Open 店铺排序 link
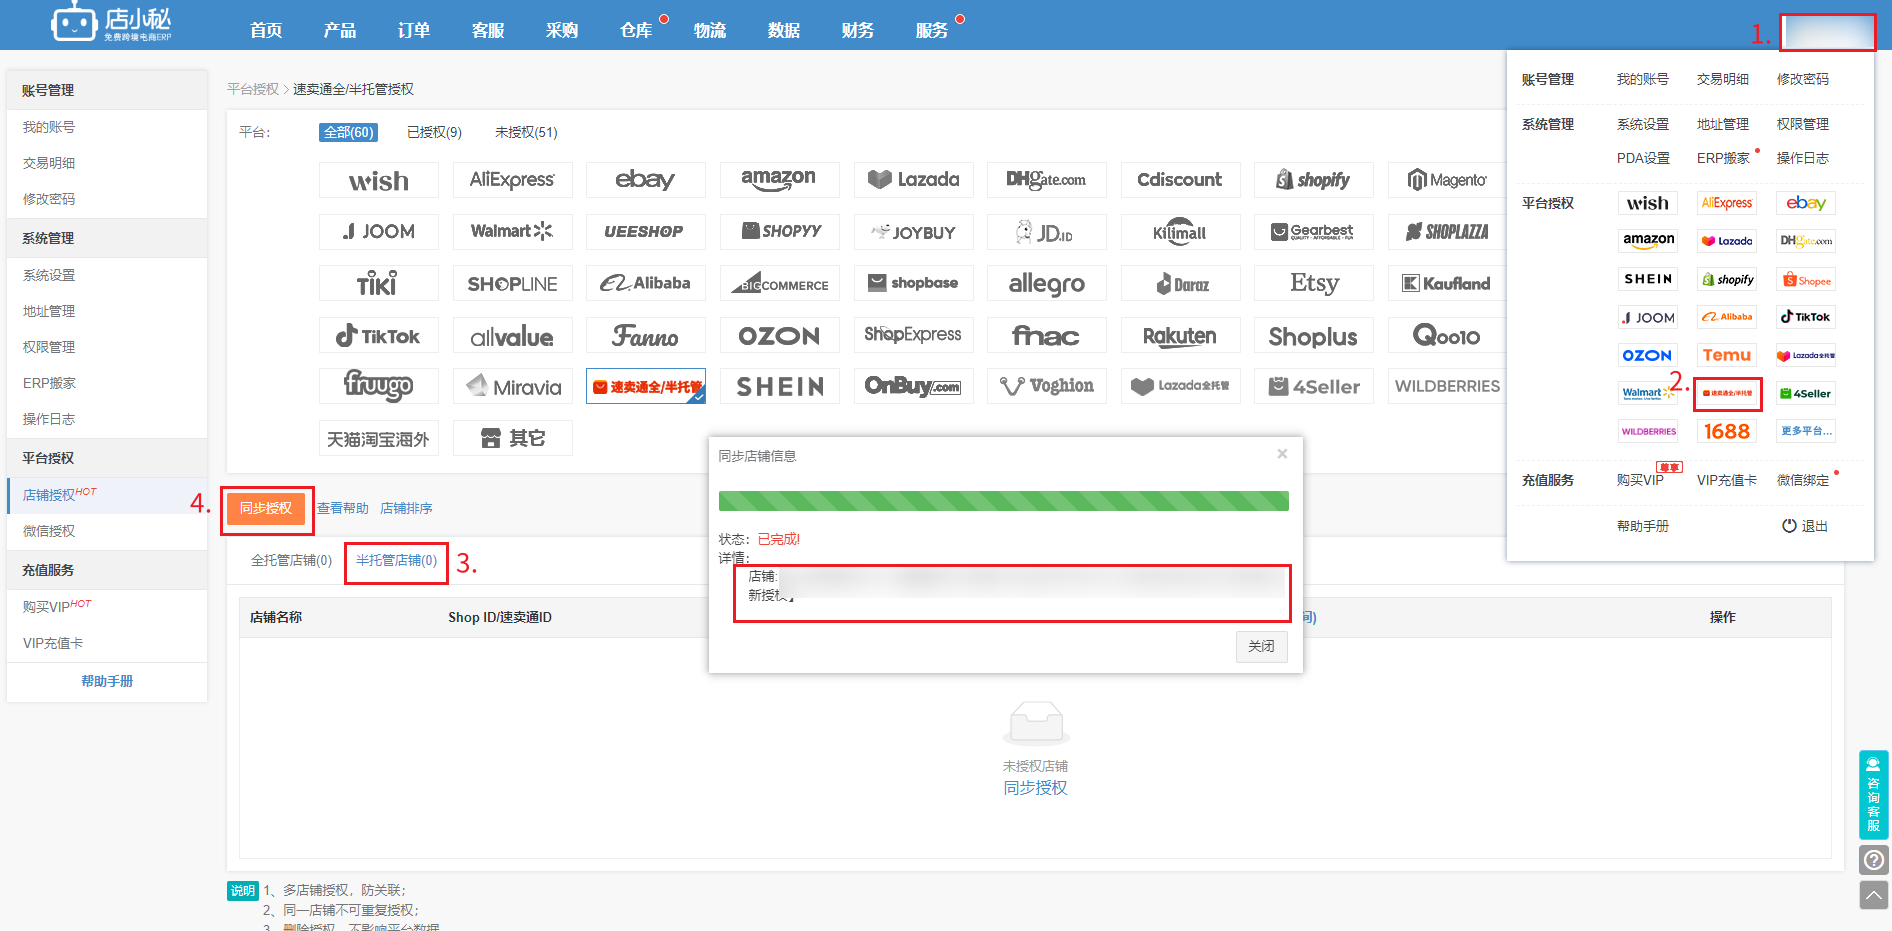 point(406,509)
